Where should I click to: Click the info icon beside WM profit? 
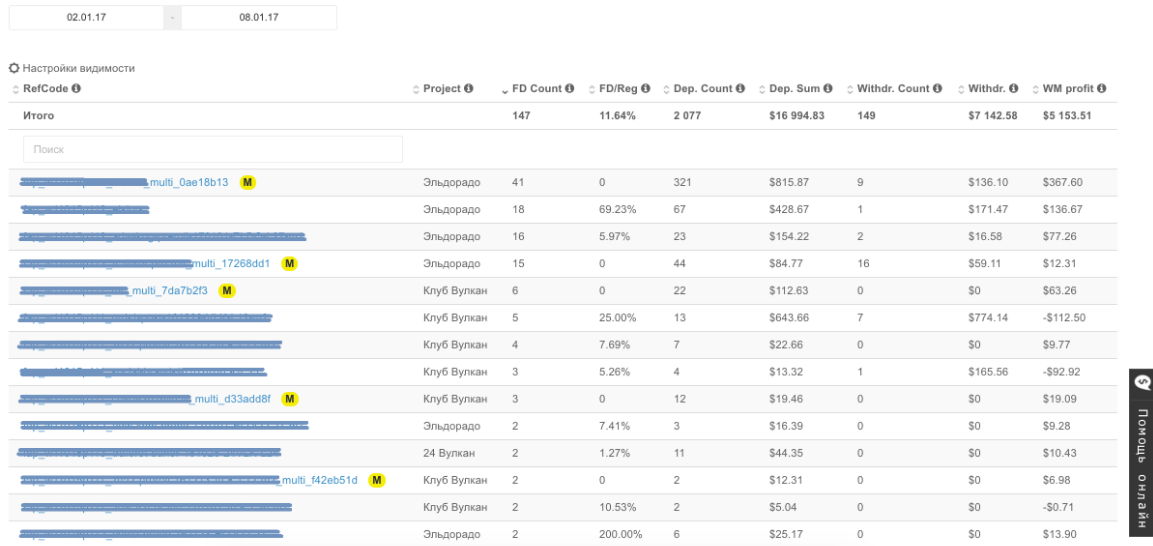(1102, 90)
